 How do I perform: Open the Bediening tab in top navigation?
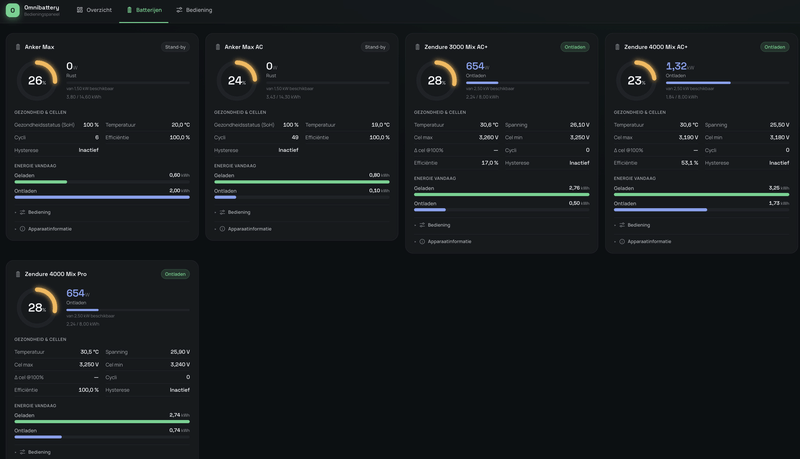194,10
